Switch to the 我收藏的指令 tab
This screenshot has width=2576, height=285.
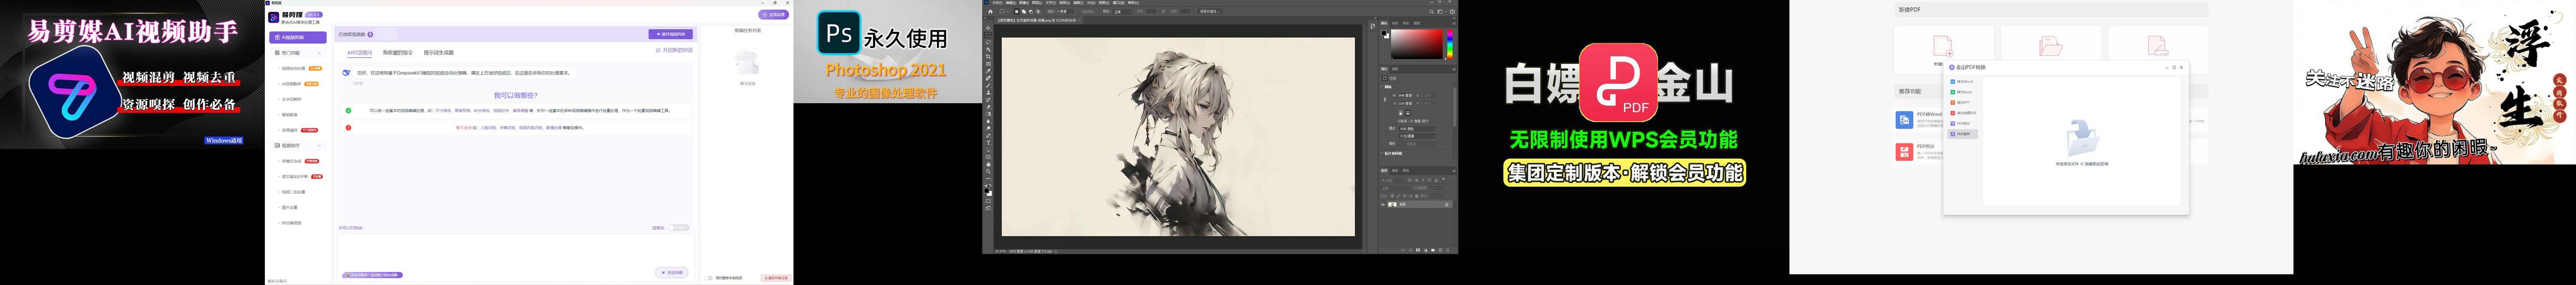(x=397, y=53)
